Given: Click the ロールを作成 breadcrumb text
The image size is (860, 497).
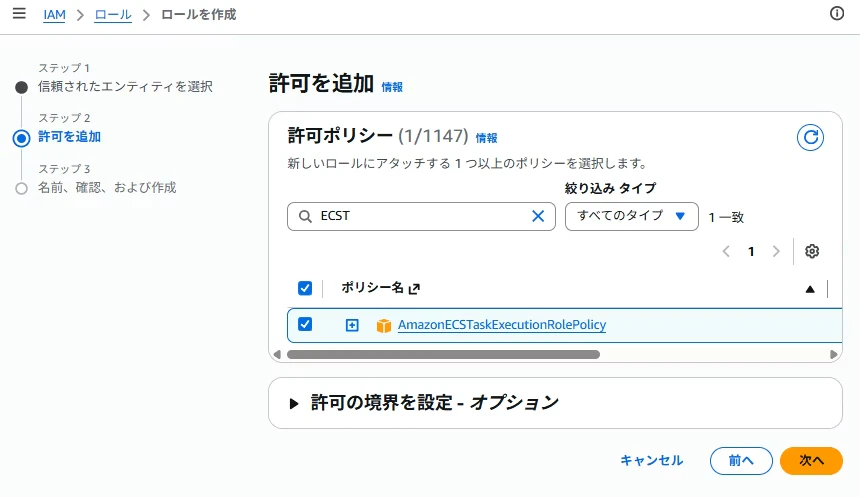Looking at the screenshot, I should click(199, 15).
